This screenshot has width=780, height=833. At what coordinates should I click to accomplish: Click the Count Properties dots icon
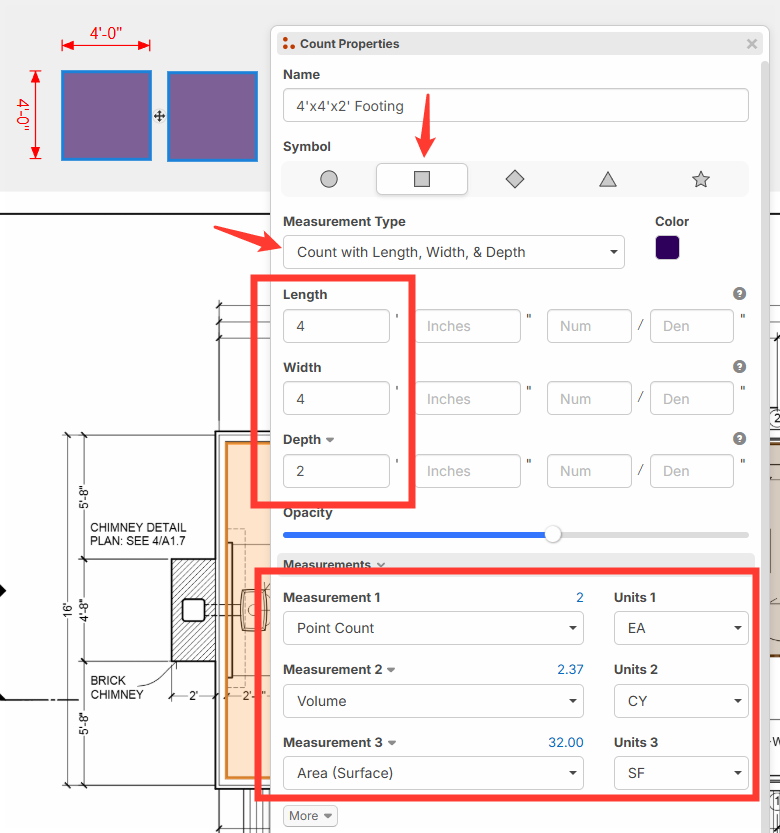coord(289,44)
